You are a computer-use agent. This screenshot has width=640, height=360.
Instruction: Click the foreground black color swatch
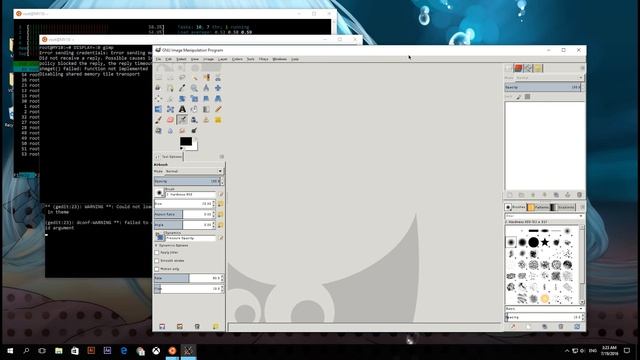point(186,141)
